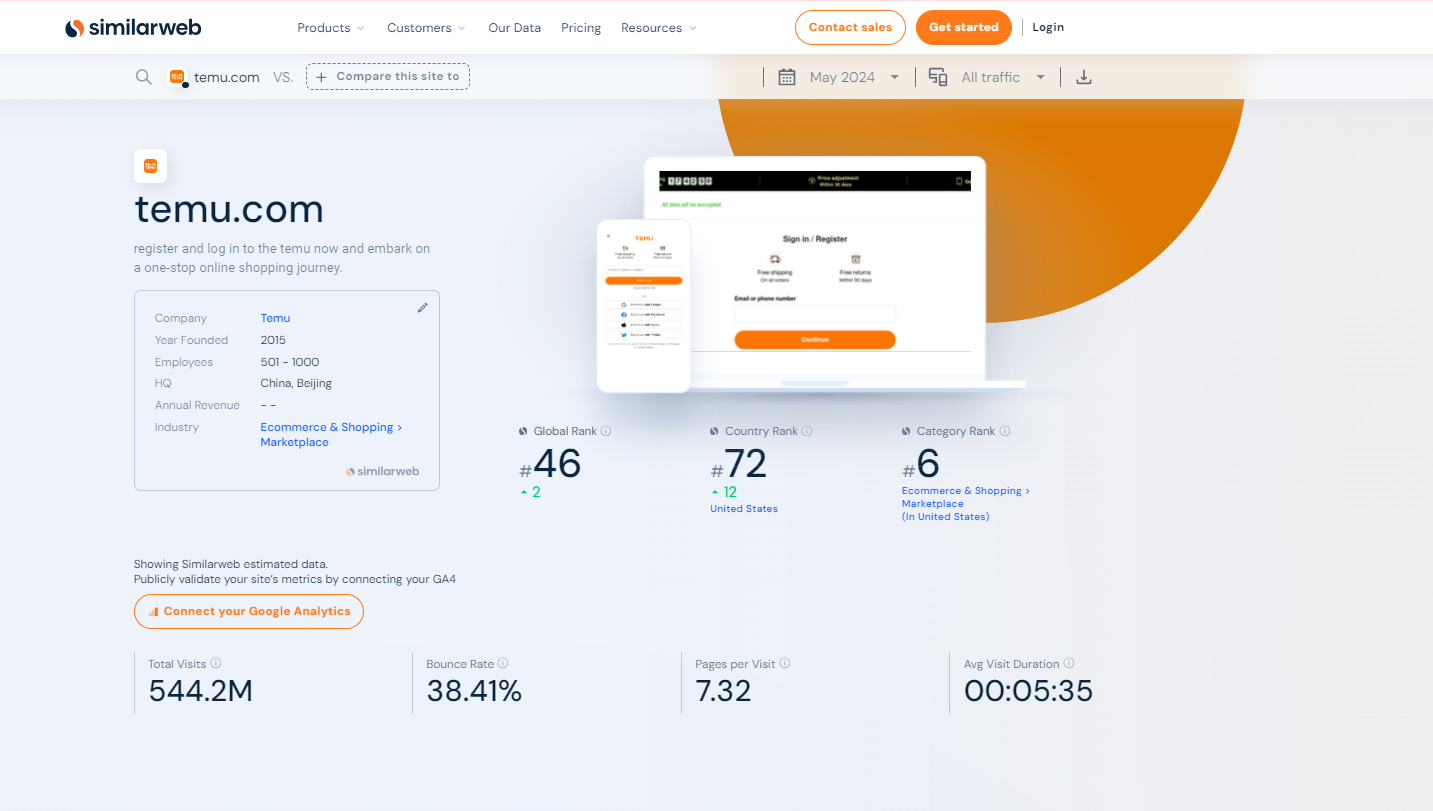Click the calendar icon beside May 2024

coord(787,77)
